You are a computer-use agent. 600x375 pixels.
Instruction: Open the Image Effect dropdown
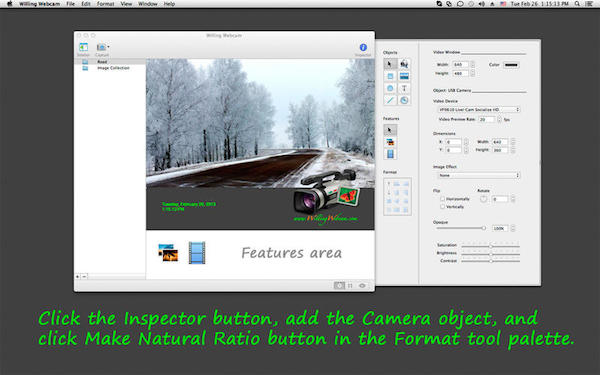[x=479, y=175]
